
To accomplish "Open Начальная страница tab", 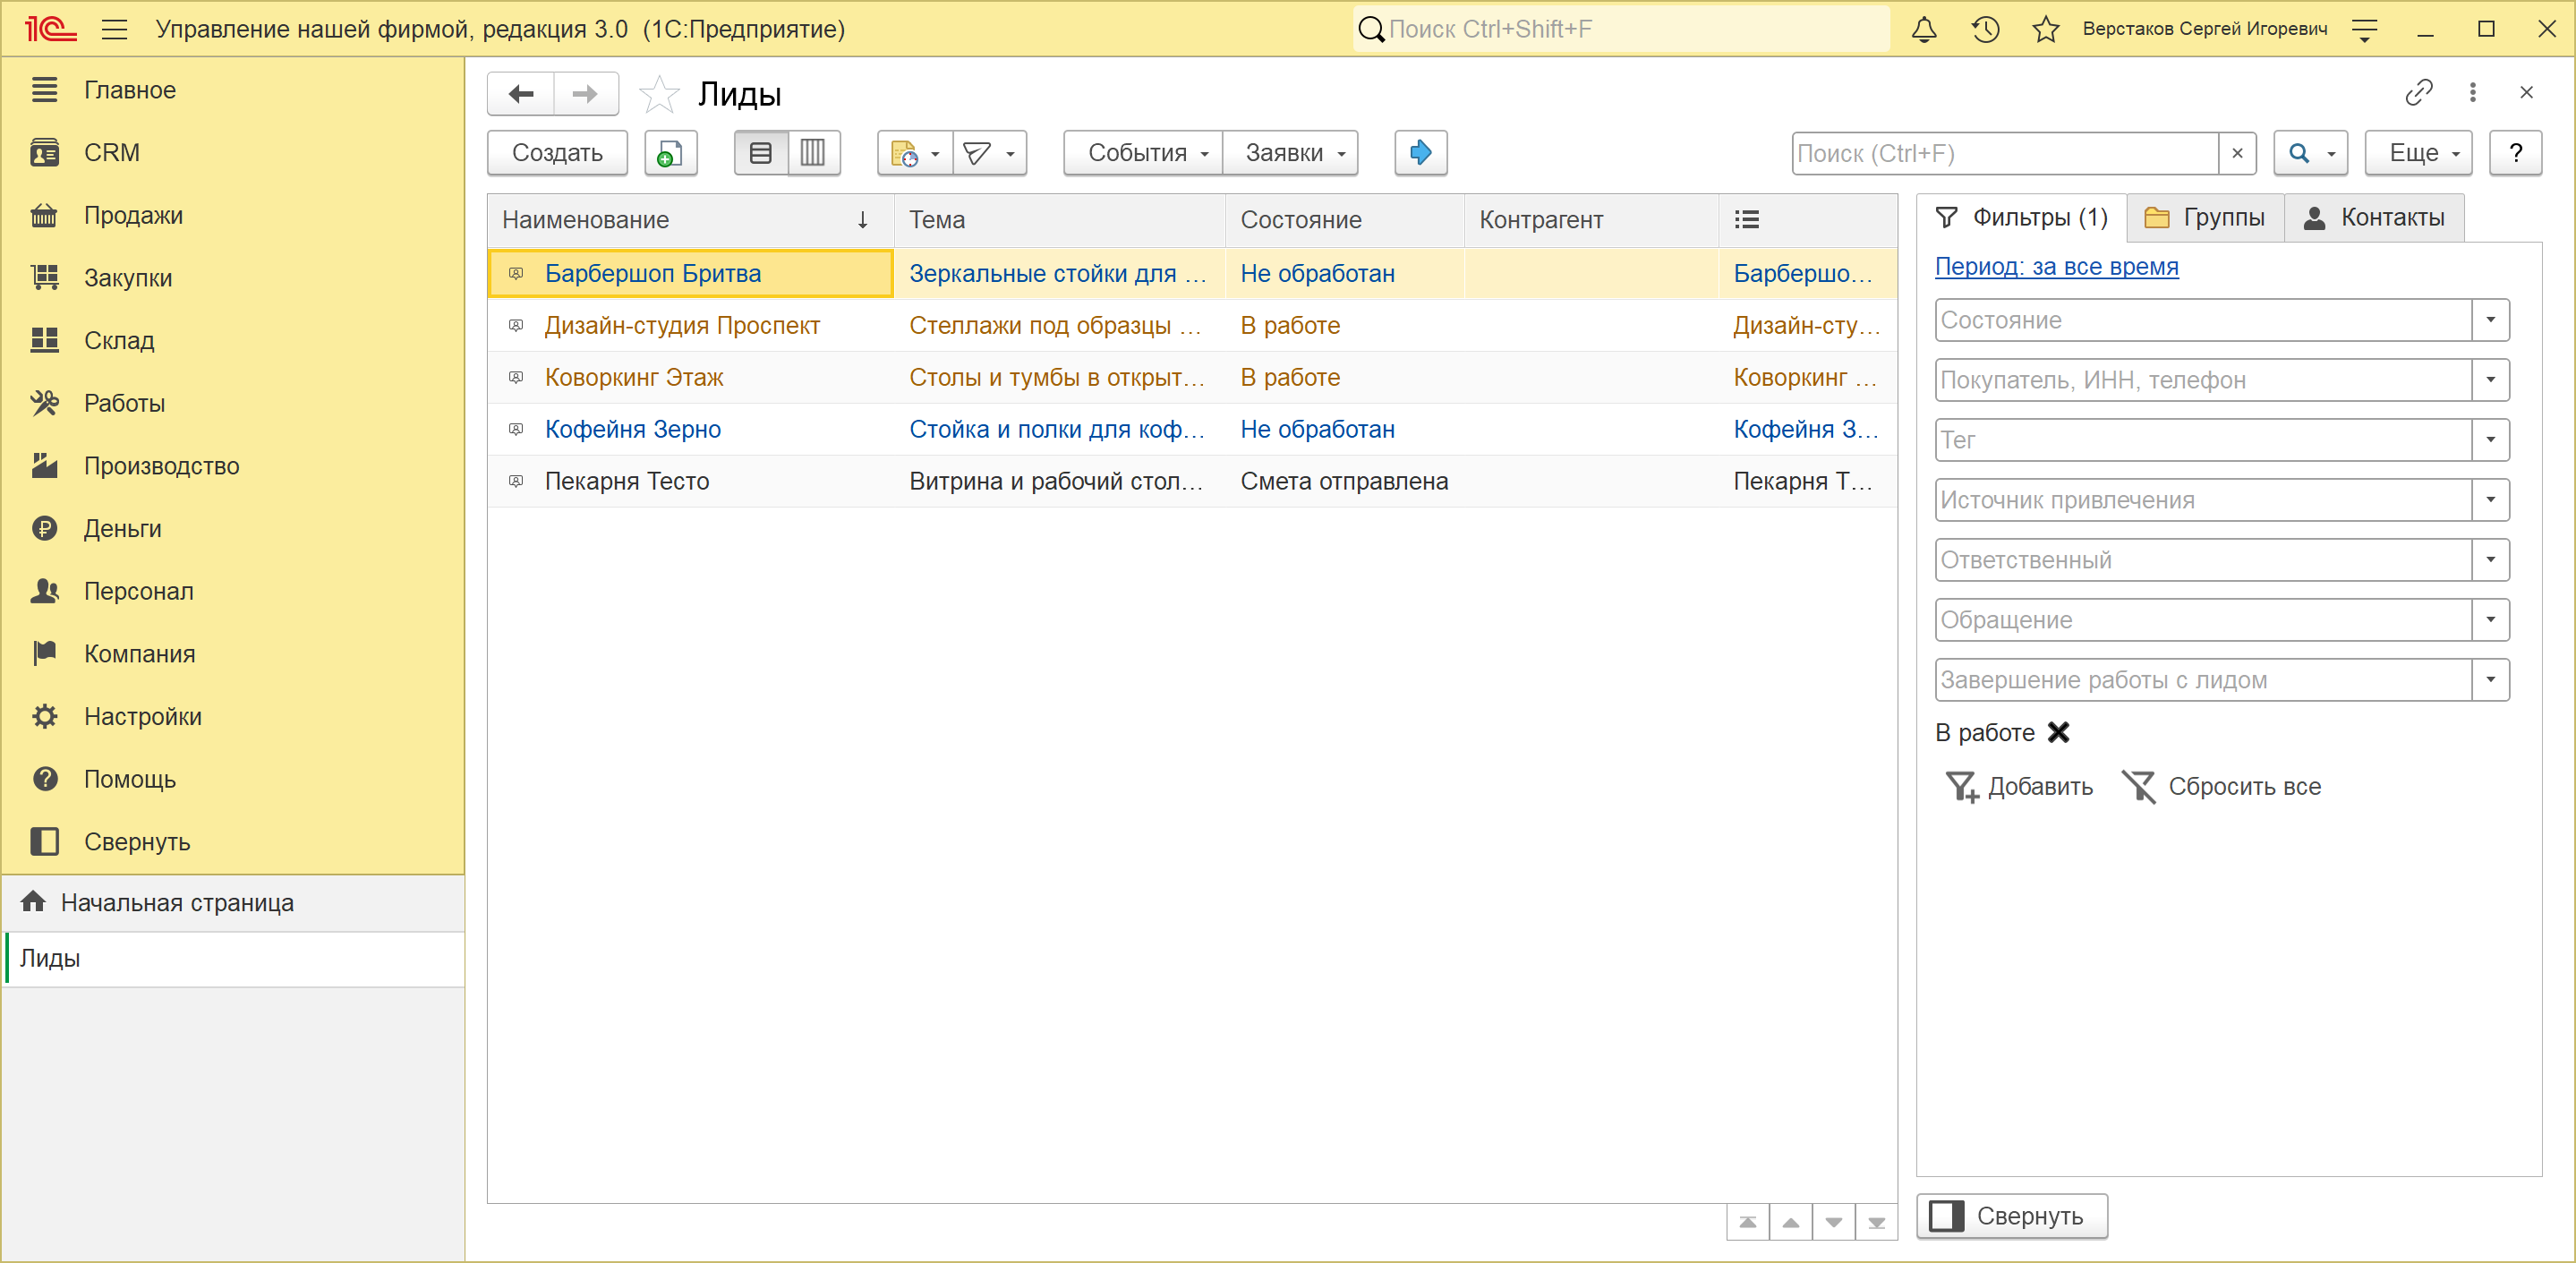I will pos(233,903).
